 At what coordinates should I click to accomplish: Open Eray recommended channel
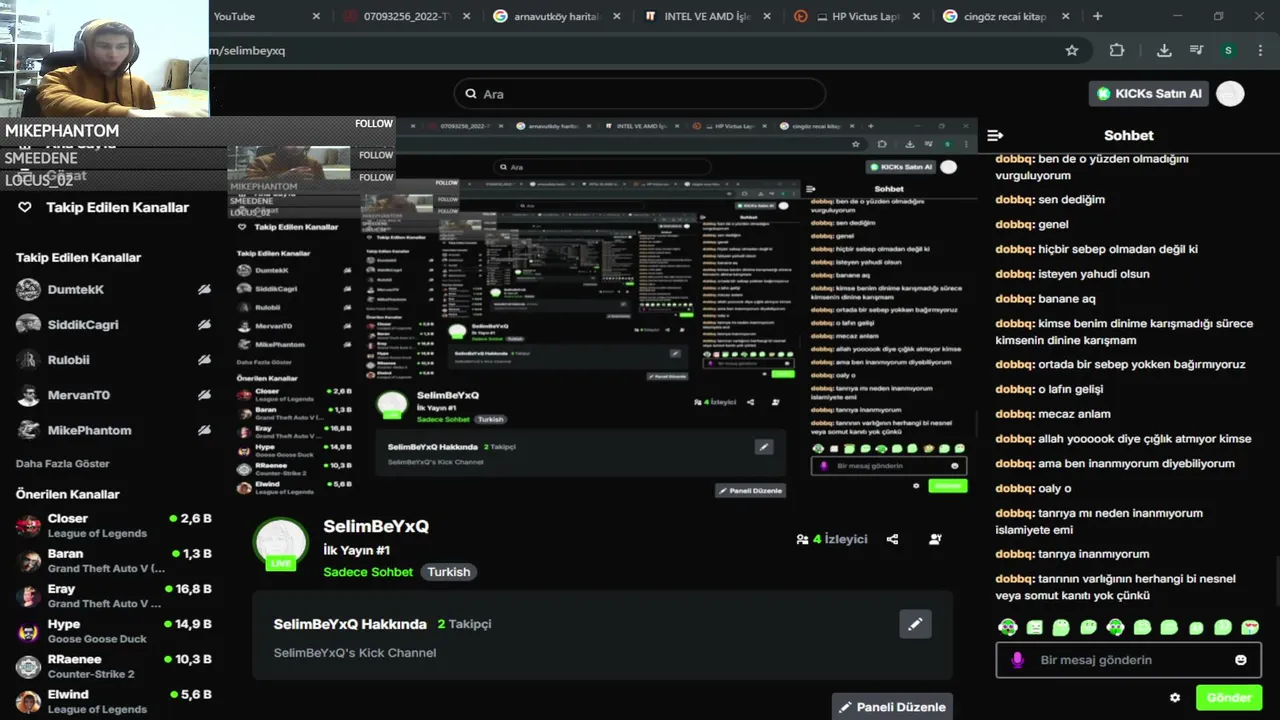[114, 596]
